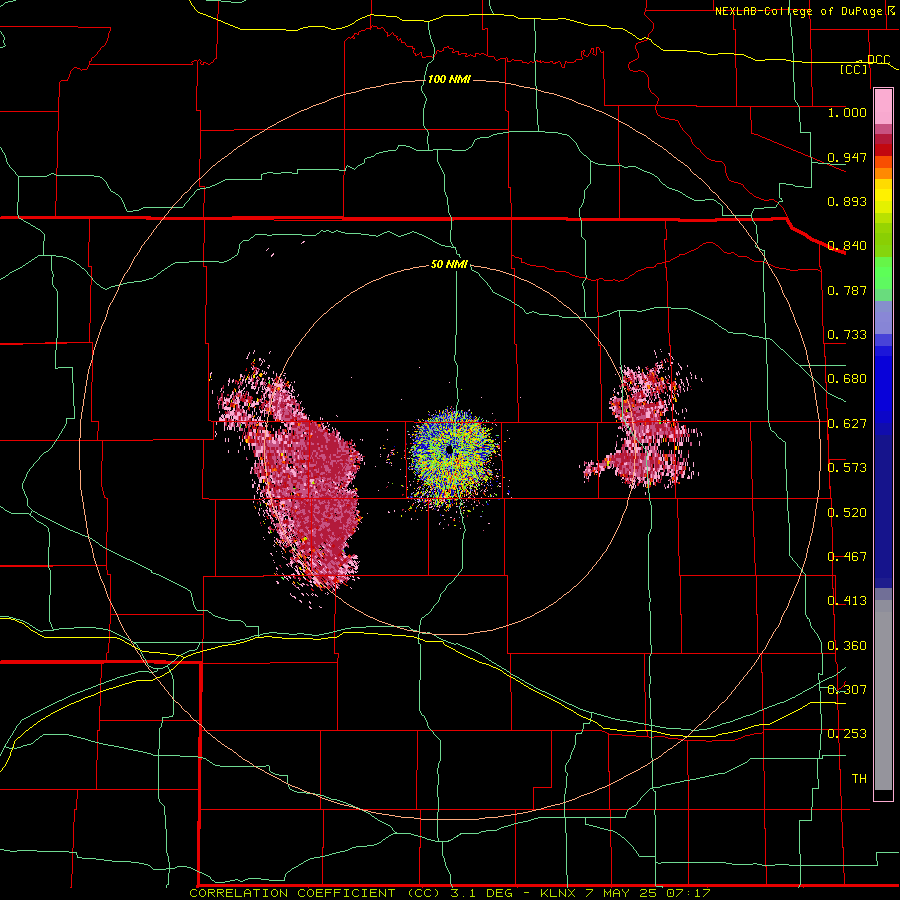900x900 pixels.
Task: Click the NEXLAB-College of DuPage label
Action: coord(799,11)
